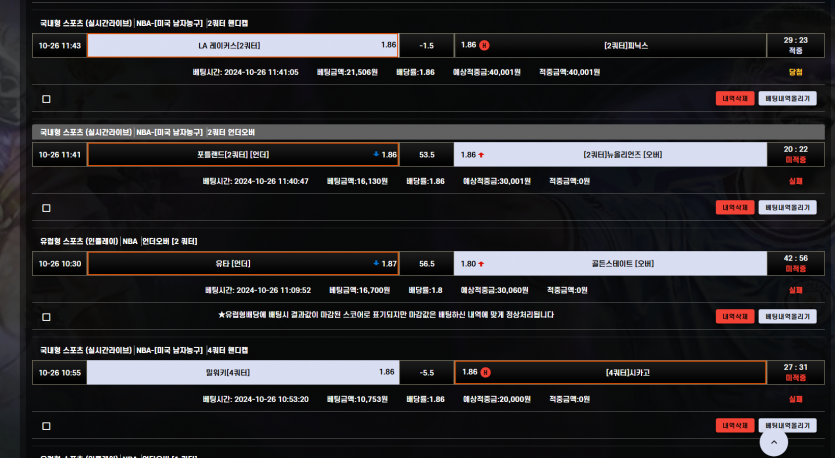This screenshot has width=835, height=458.
Task: Click 베팅내역올리기 button for the Lakers bet
Action: pyautogui.click(x=788, y=99)
